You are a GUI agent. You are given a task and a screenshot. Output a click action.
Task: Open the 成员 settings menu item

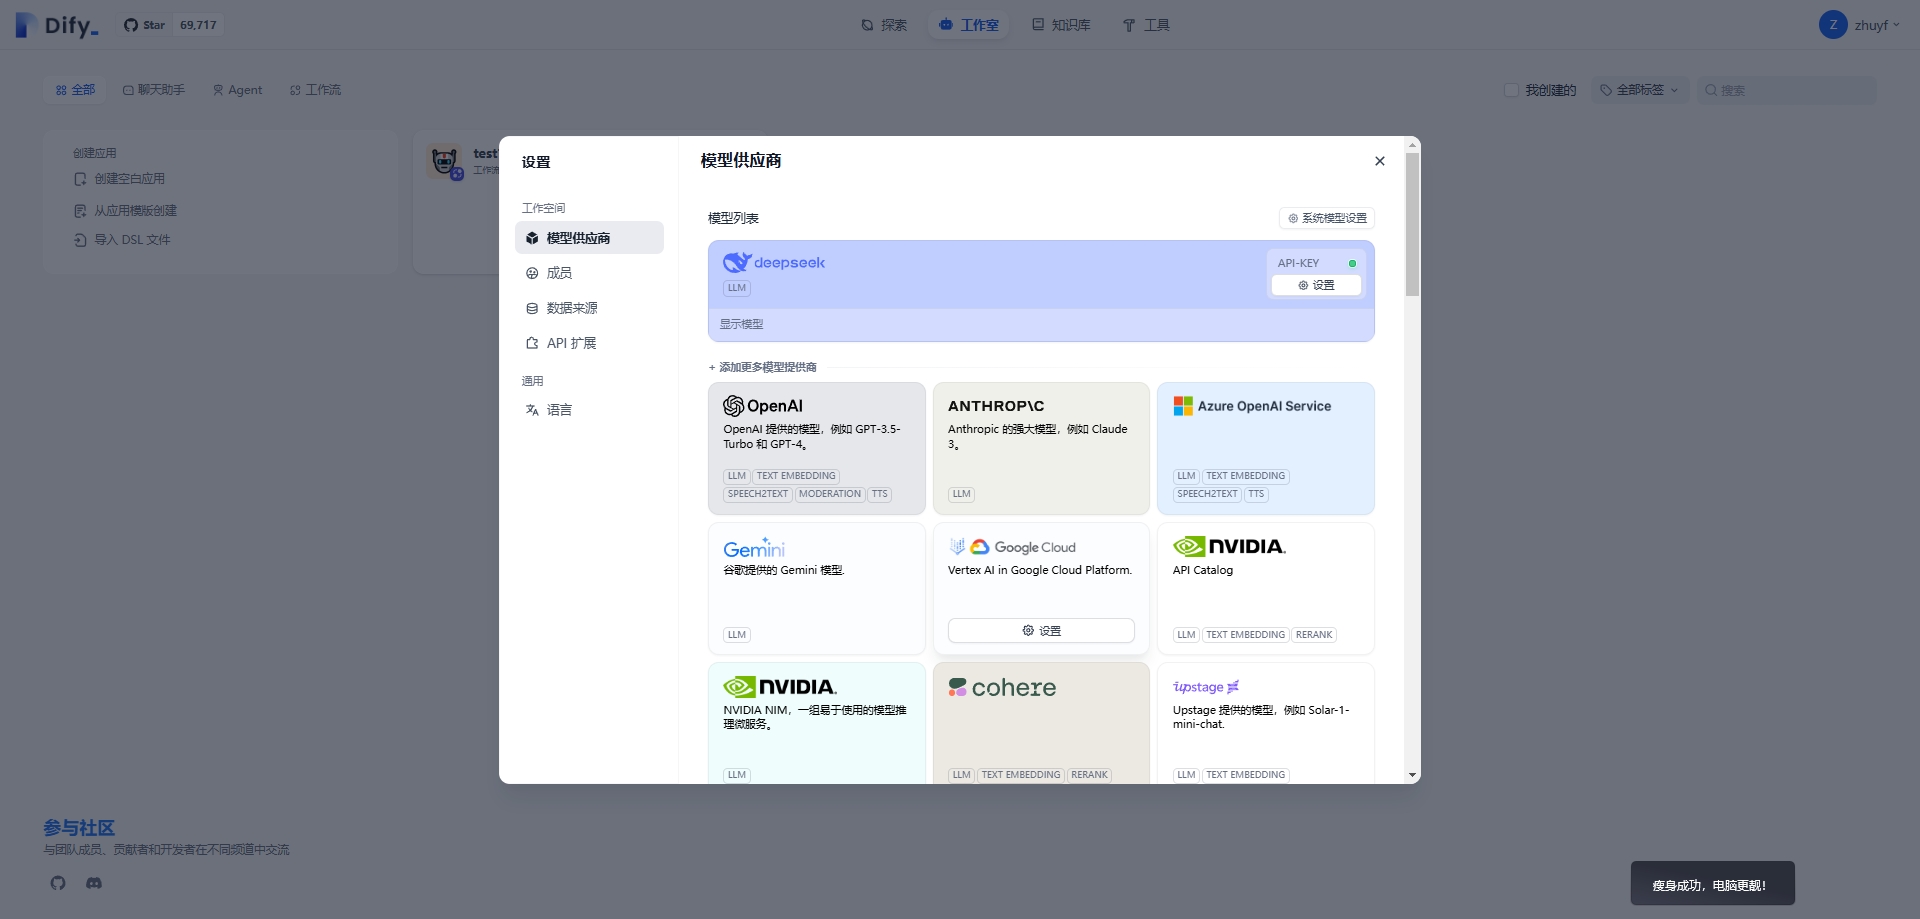pos(559,273)
